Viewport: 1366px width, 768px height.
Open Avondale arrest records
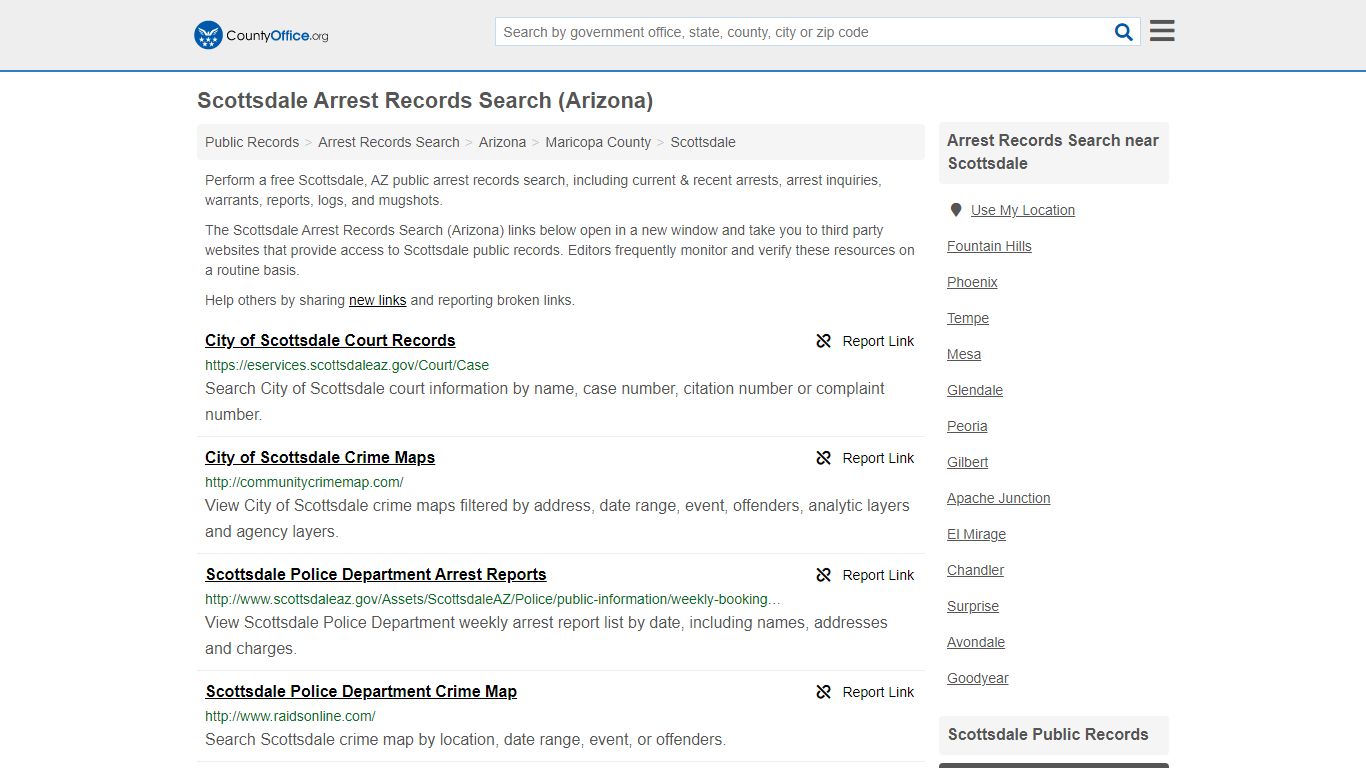[976, 642]
